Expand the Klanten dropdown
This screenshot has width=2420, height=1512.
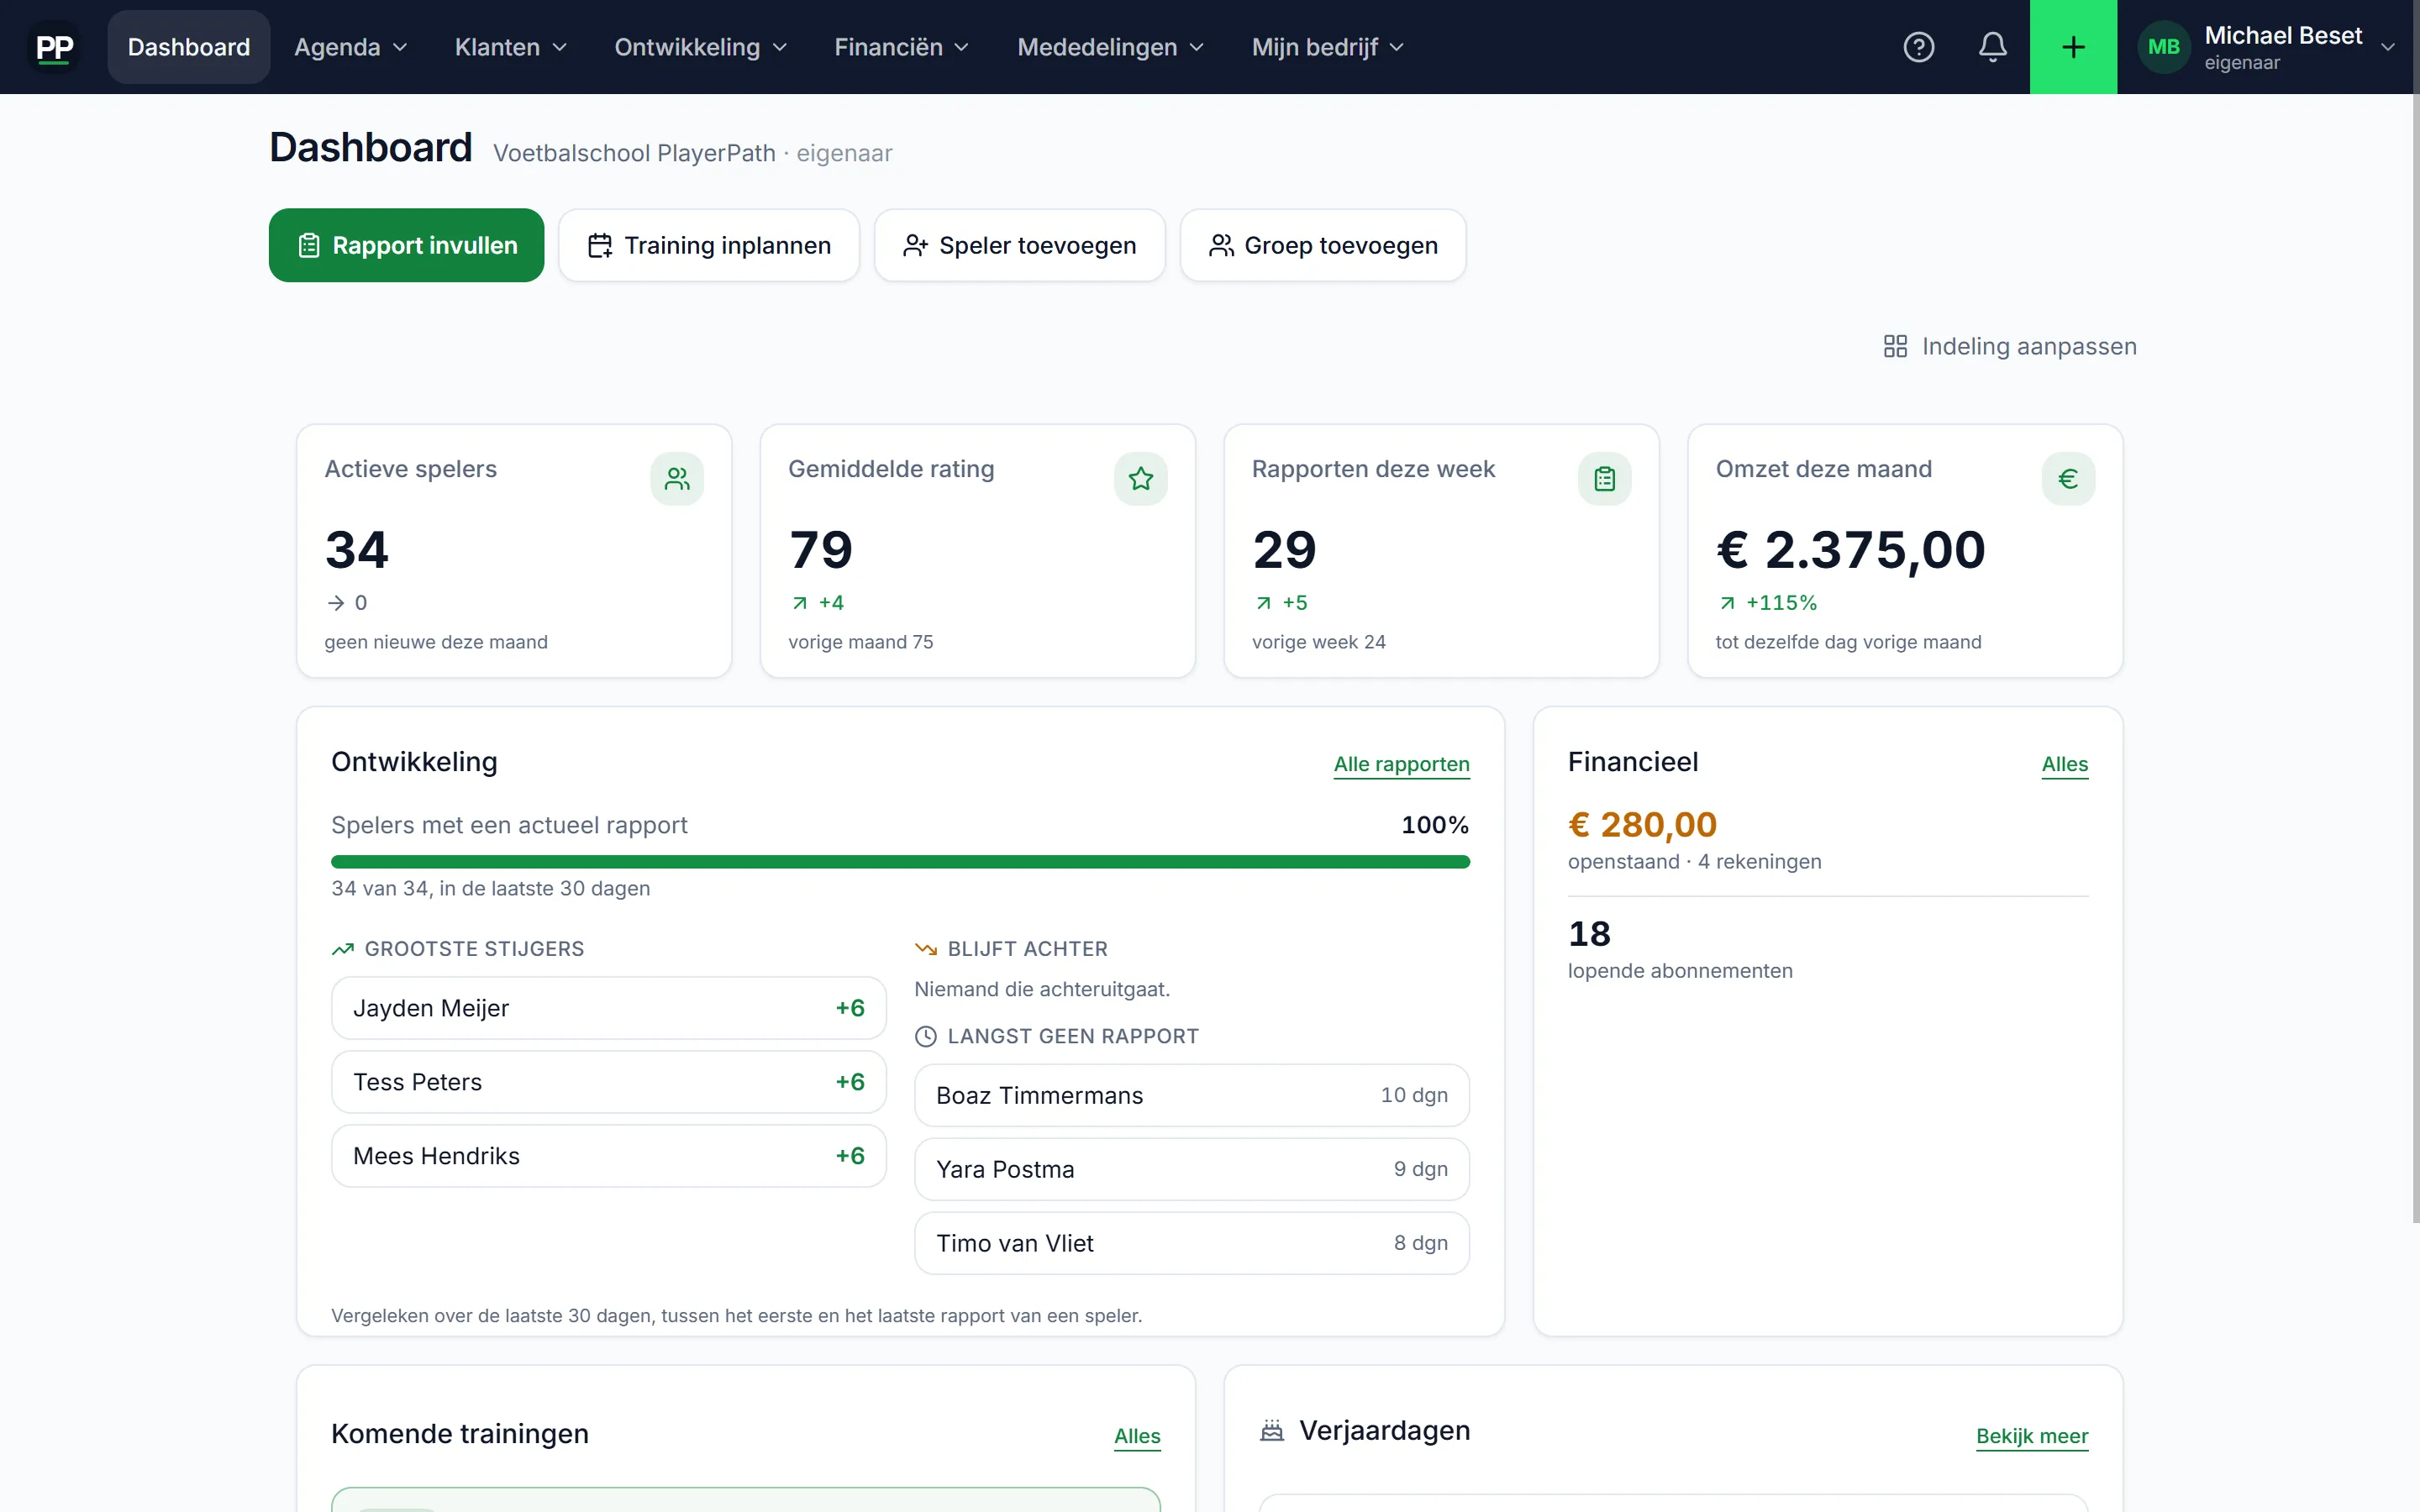click(511, 47)
